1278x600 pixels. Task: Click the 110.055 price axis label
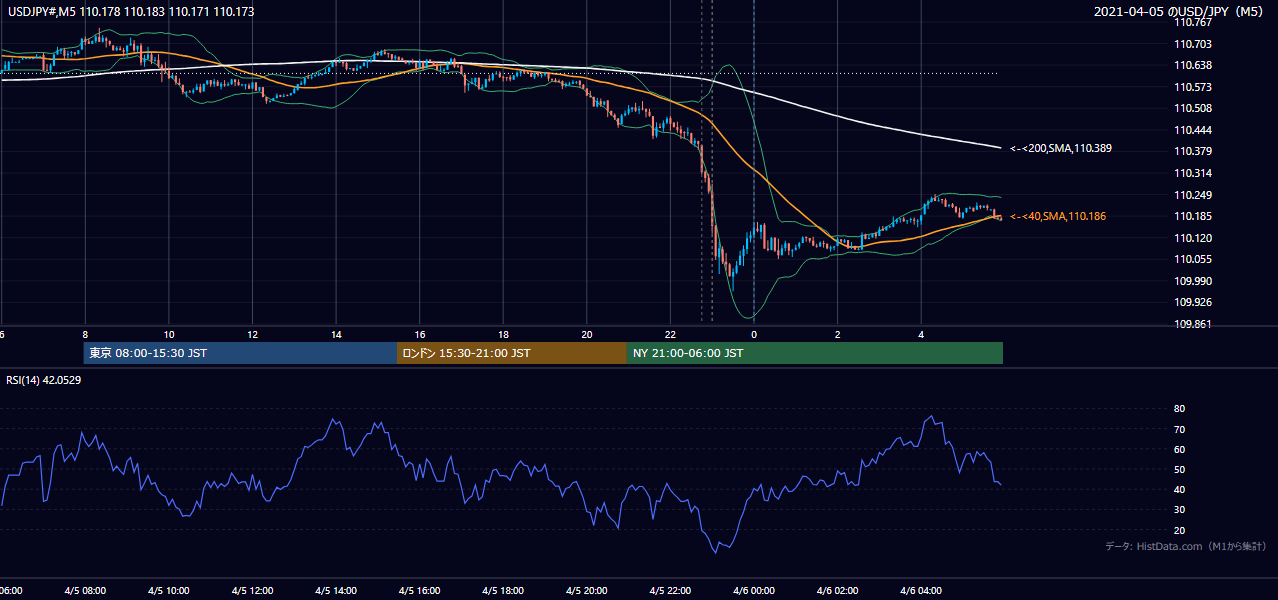(1194, 259)
